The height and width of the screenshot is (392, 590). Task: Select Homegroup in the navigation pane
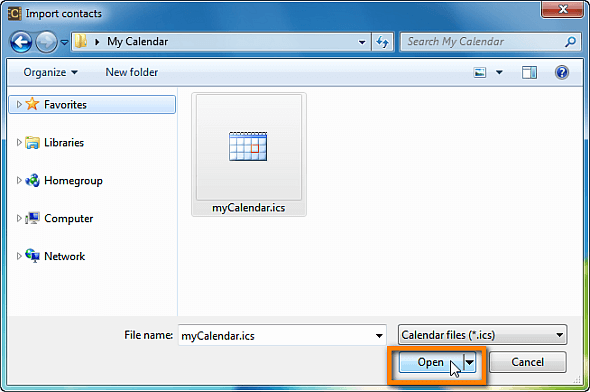[73, 181]
